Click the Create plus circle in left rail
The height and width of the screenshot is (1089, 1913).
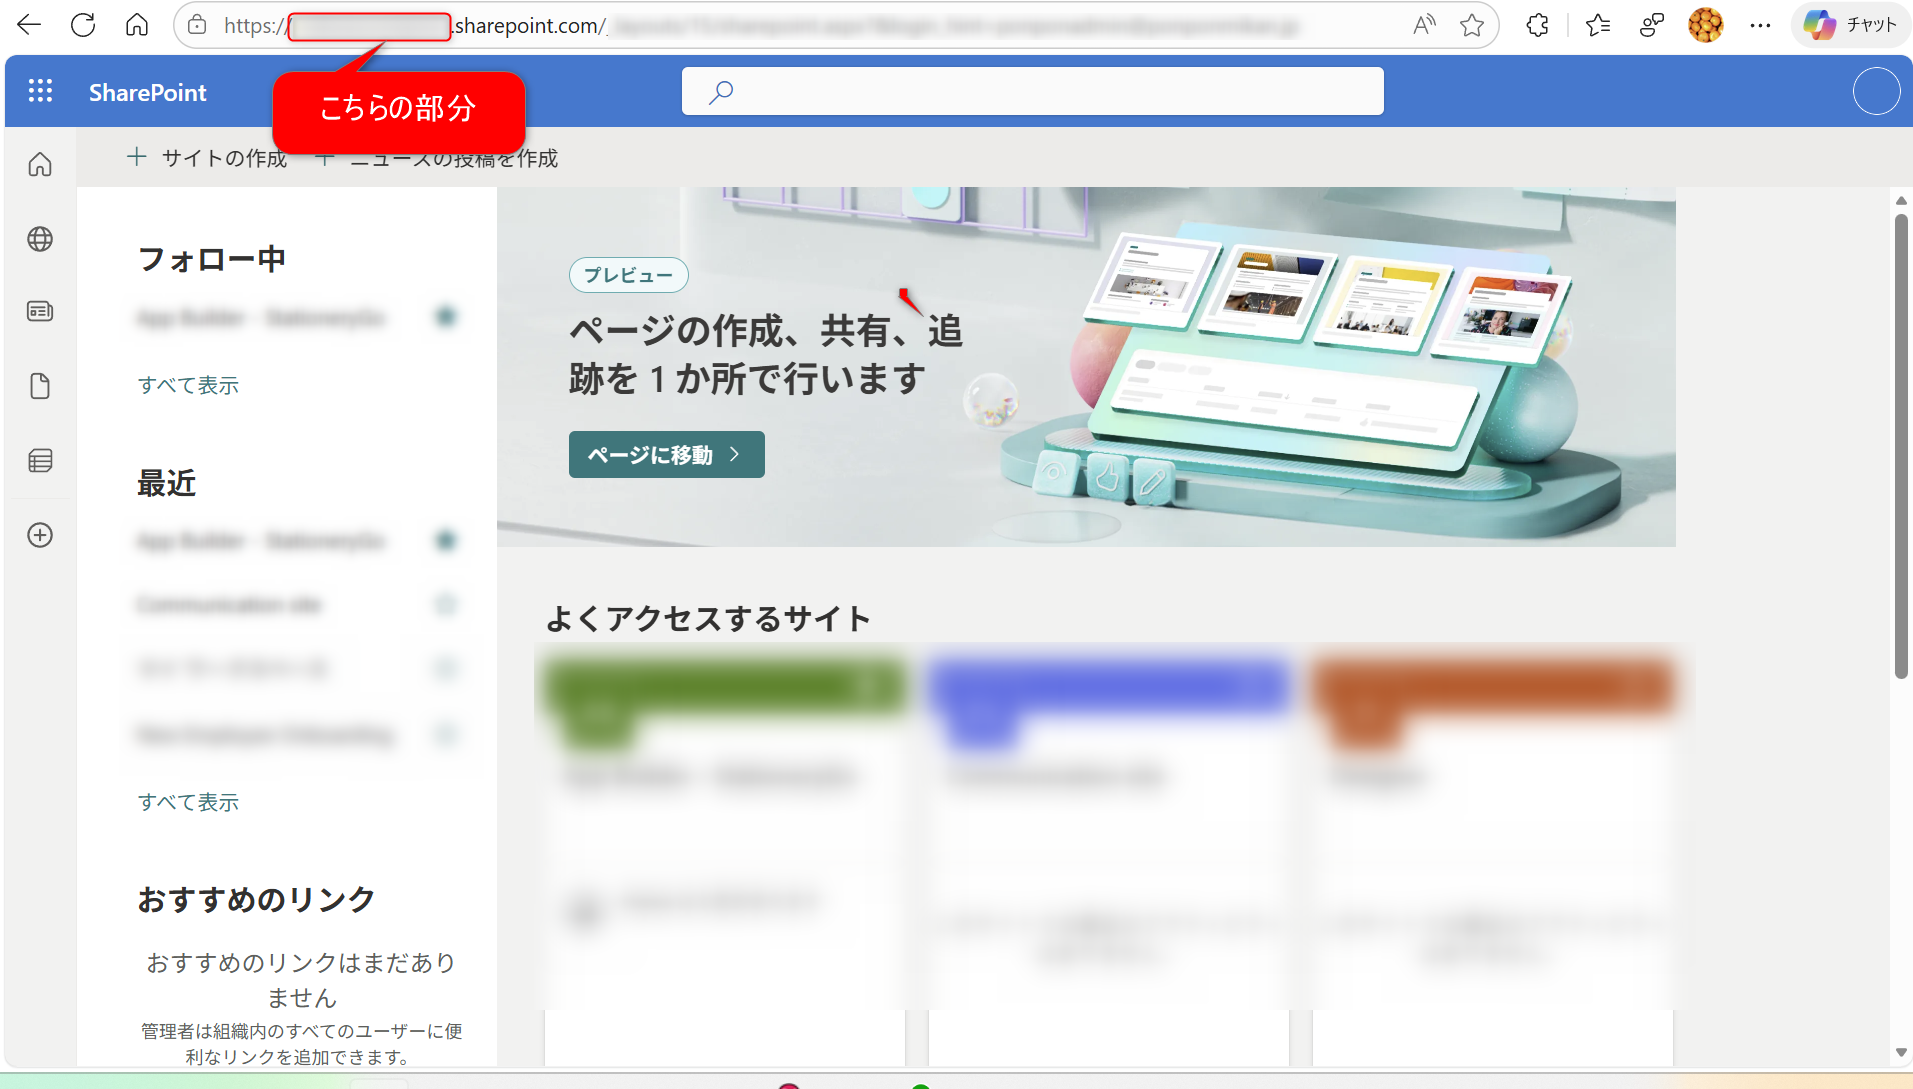click(x=40, y=535)
